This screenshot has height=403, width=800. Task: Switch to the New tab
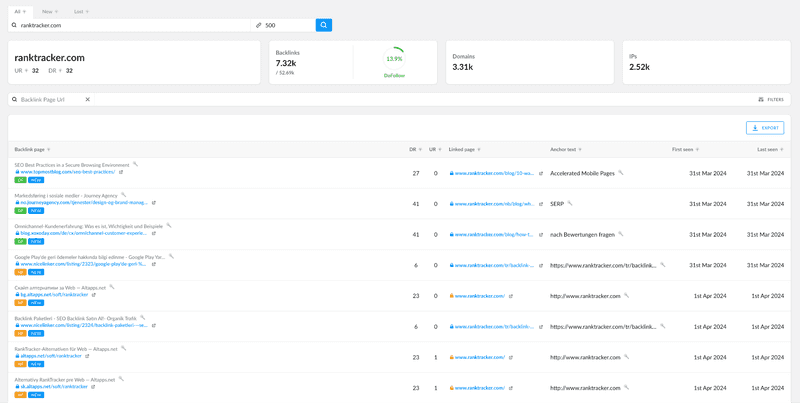click(49, 12)
